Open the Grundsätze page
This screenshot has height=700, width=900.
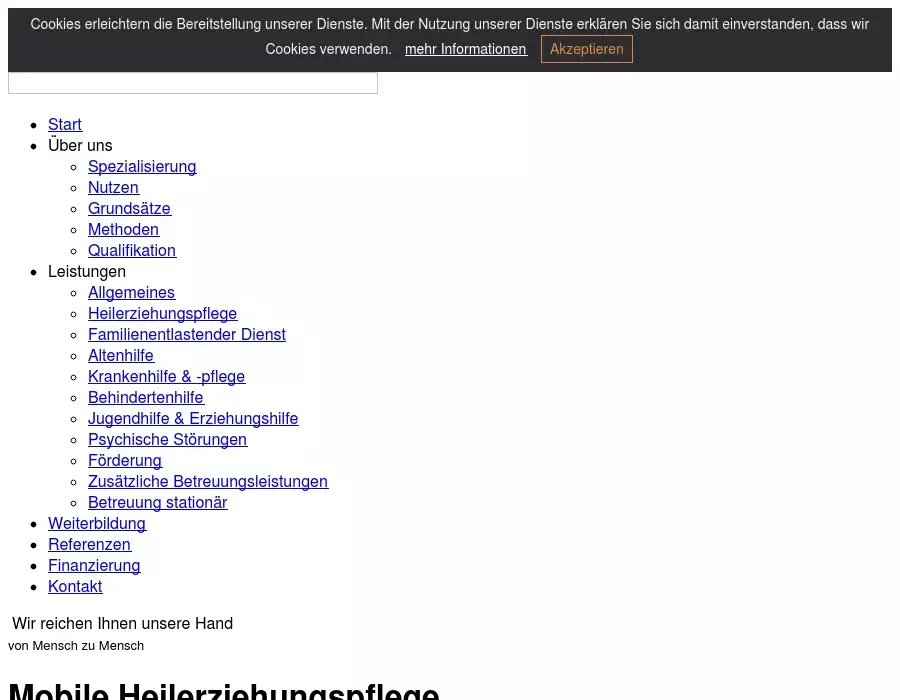(x=129, y=208)
